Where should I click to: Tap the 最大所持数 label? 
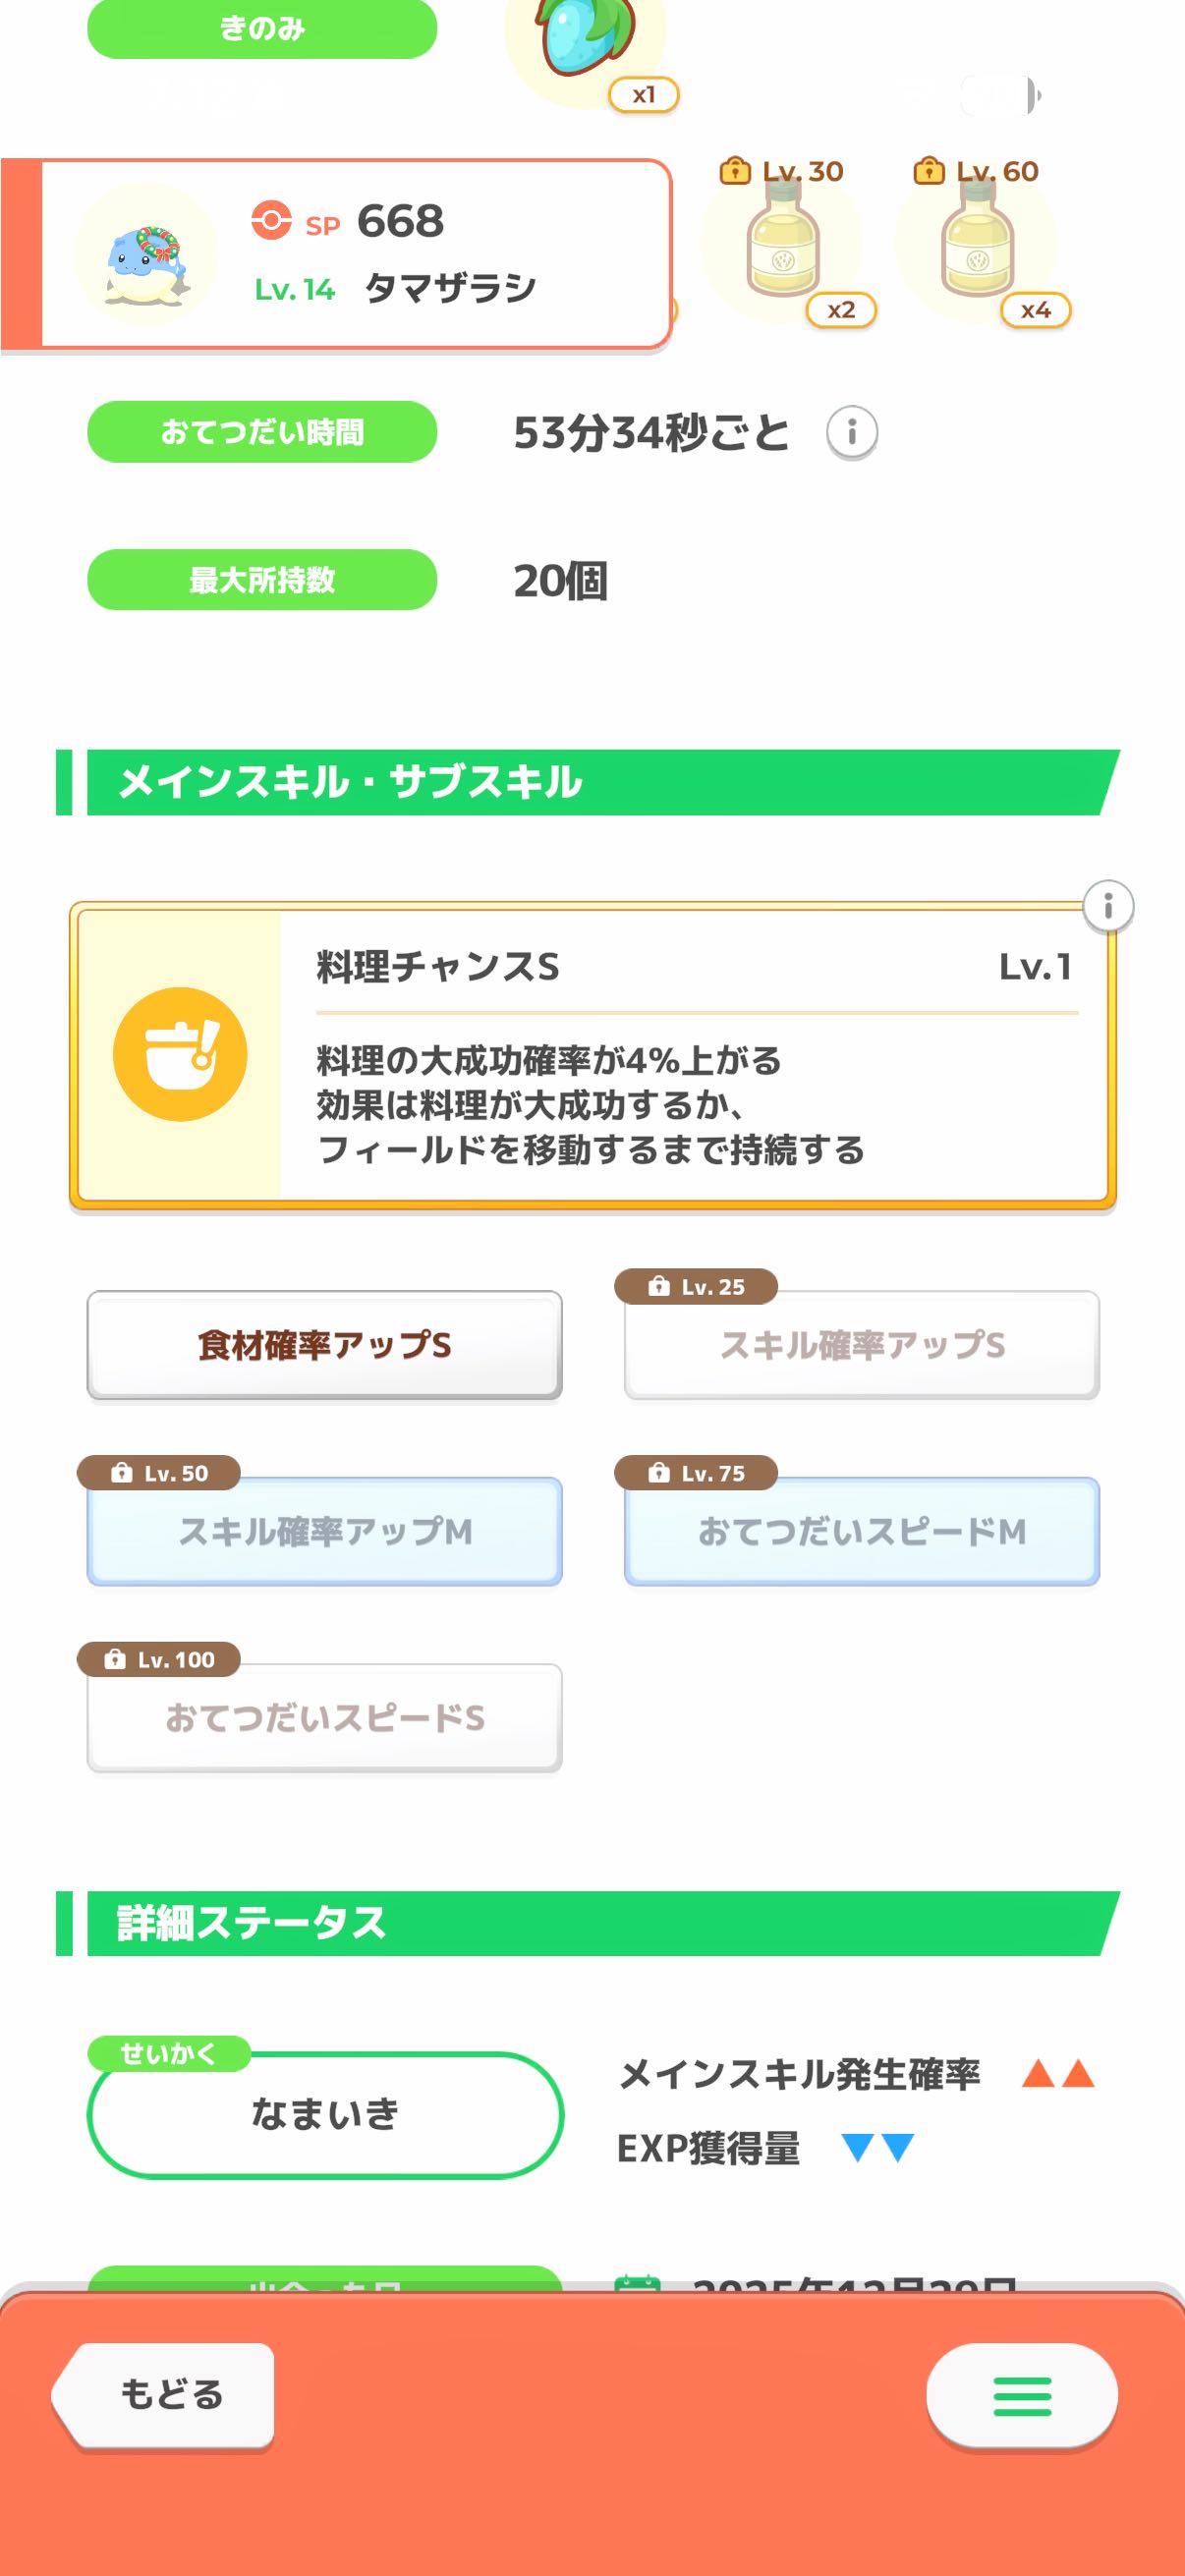click(x=262, y=580)
